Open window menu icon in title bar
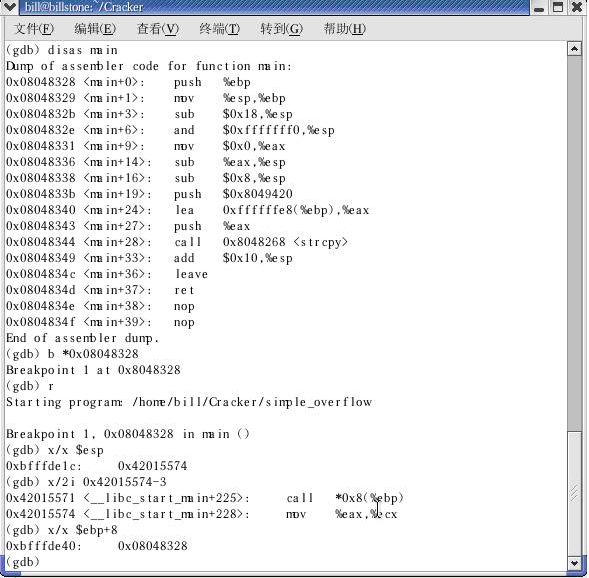 pyautogui.click(x=9, y=7)
